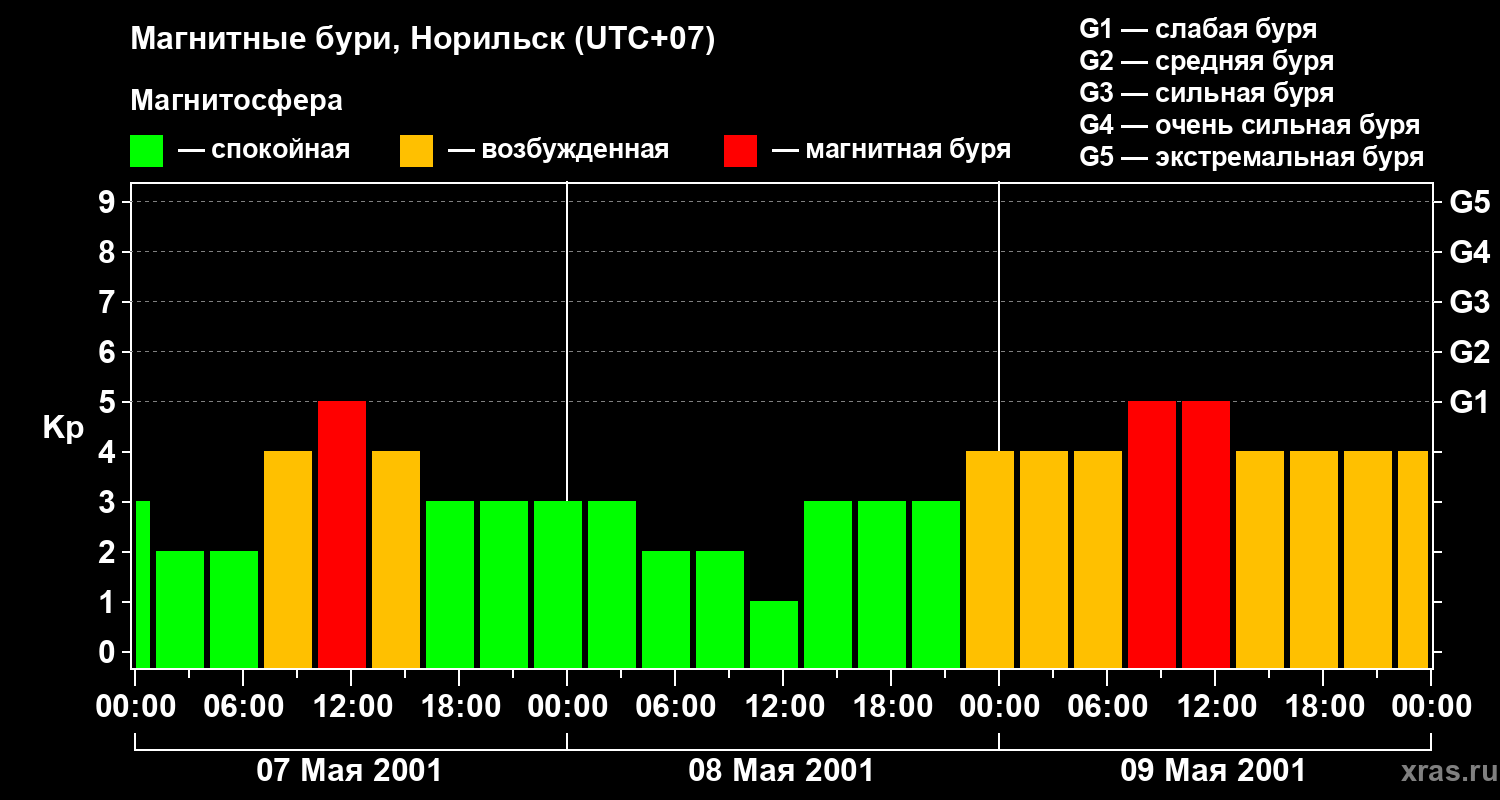The width and height of the screenshot is (1500, 800).
Task: Click the second red bar on 09 Мая
Action: [x=1206, y=534]
